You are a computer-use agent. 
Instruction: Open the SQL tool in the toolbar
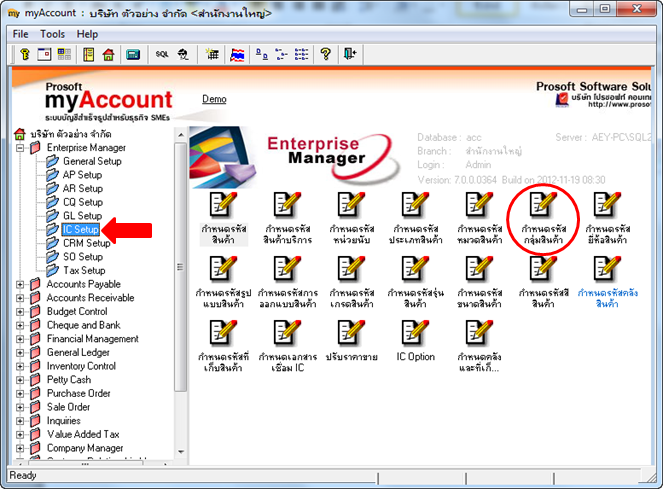click(162, 54)
